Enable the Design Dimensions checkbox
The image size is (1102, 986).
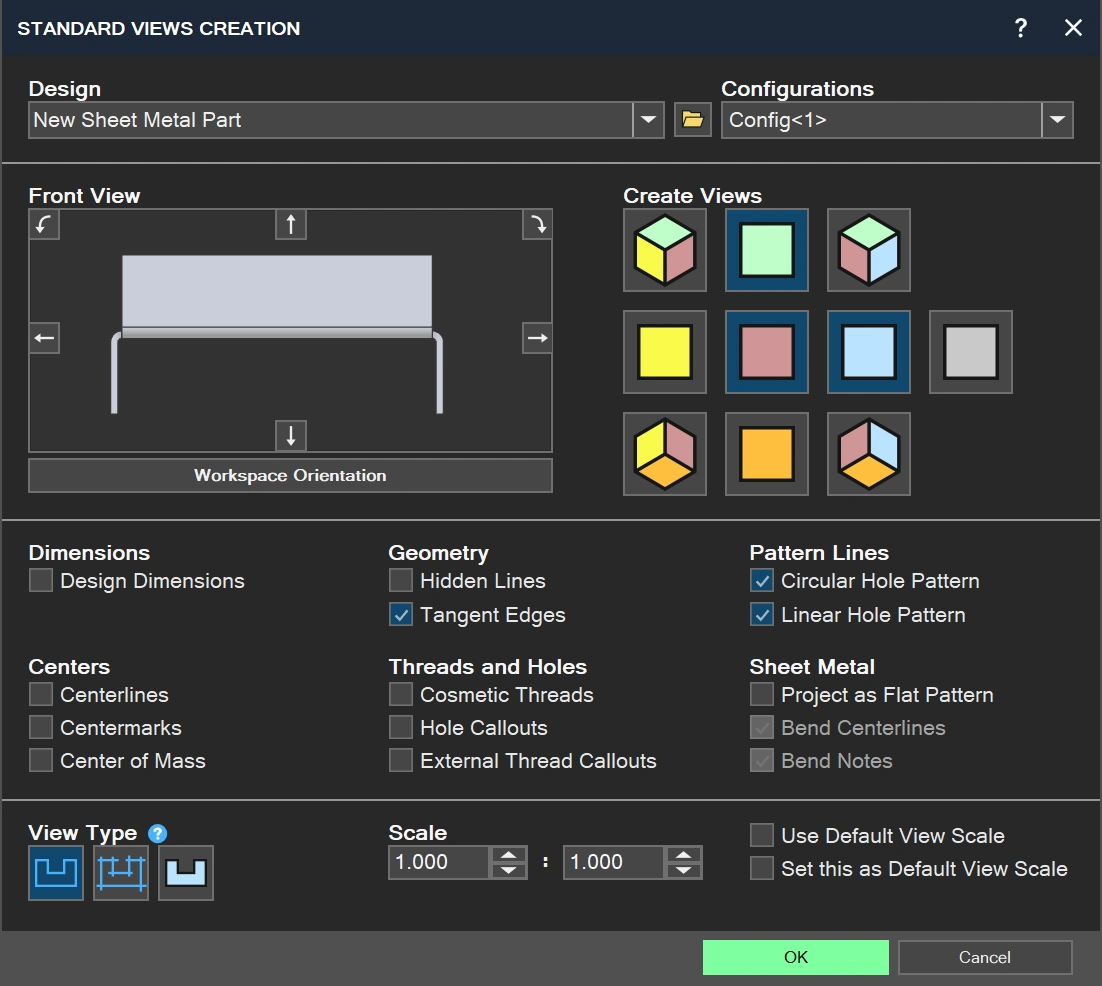coord(41,580)
